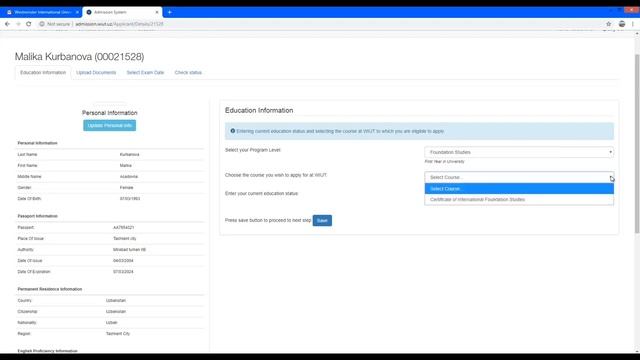This screenshot has height=360, width=640.
Task: Click the Enter your current education status label
Action: [x=261, y=193]
